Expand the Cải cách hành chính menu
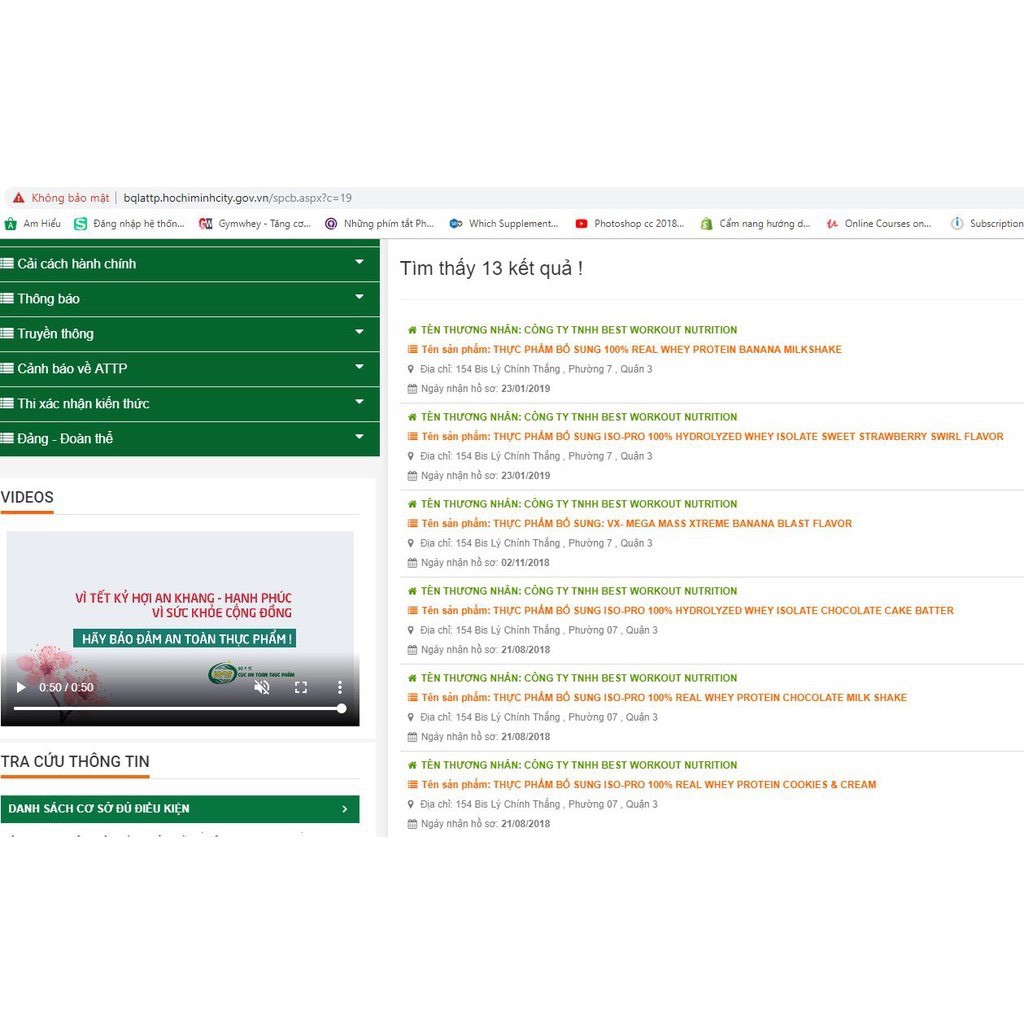The width and height of the screenshot is (1024, 1024). click(189, 264)
